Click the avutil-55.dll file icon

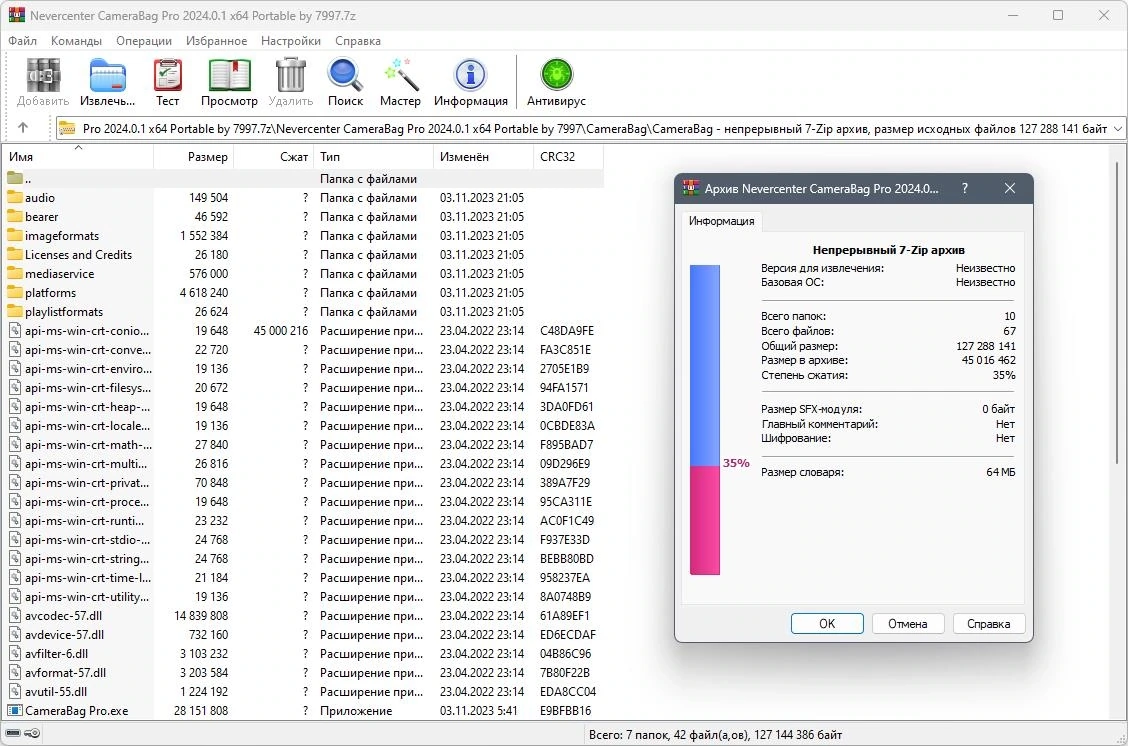[15, 691]
